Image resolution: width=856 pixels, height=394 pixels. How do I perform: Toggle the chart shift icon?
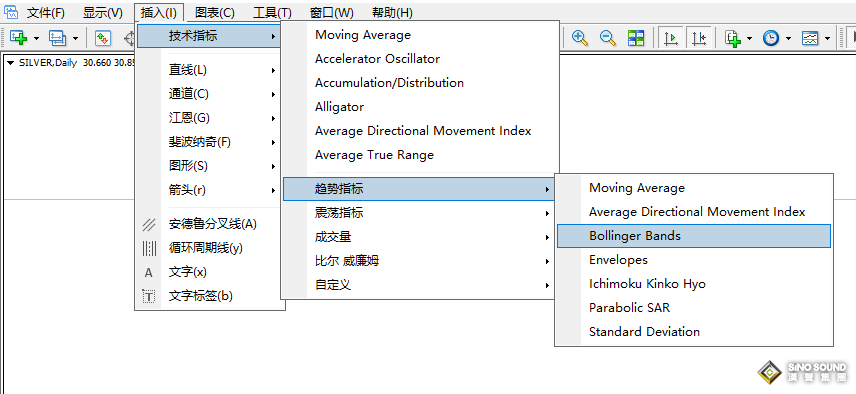(x=699, y=38)
